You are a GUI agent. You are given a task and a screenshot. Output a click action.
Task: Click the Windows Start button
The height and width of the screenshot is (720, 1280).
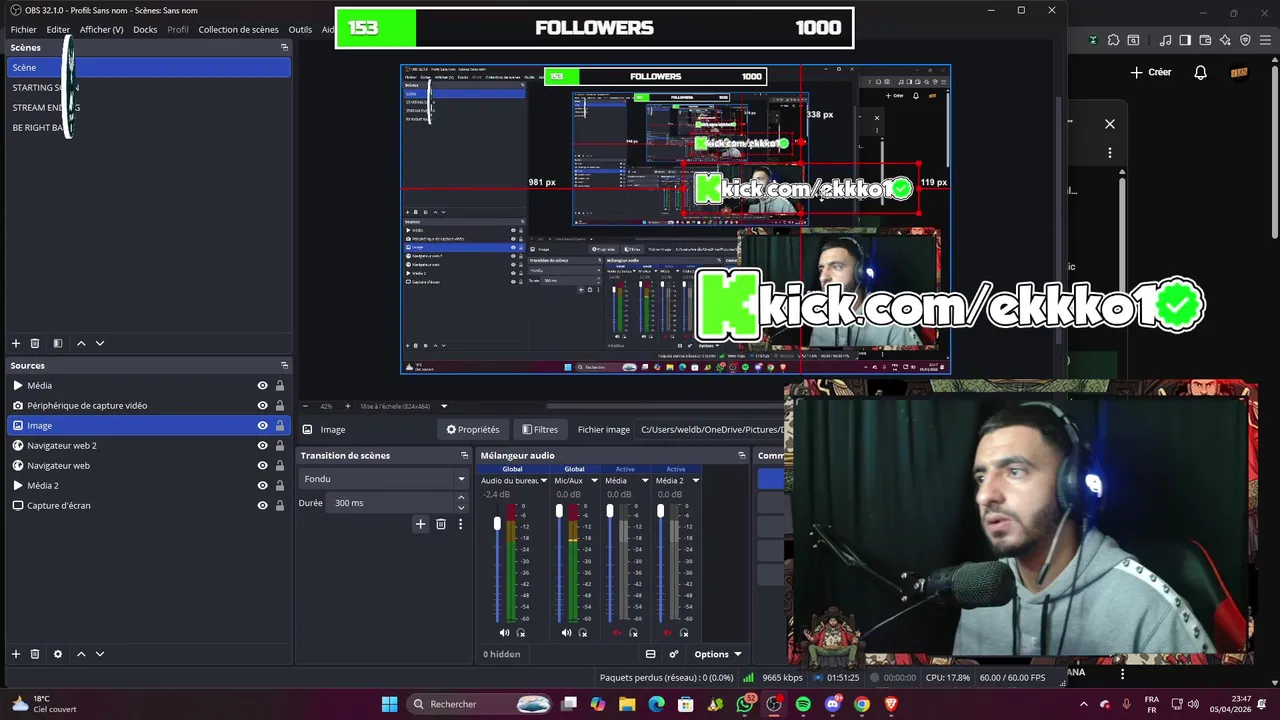click(x=389, y=704)
